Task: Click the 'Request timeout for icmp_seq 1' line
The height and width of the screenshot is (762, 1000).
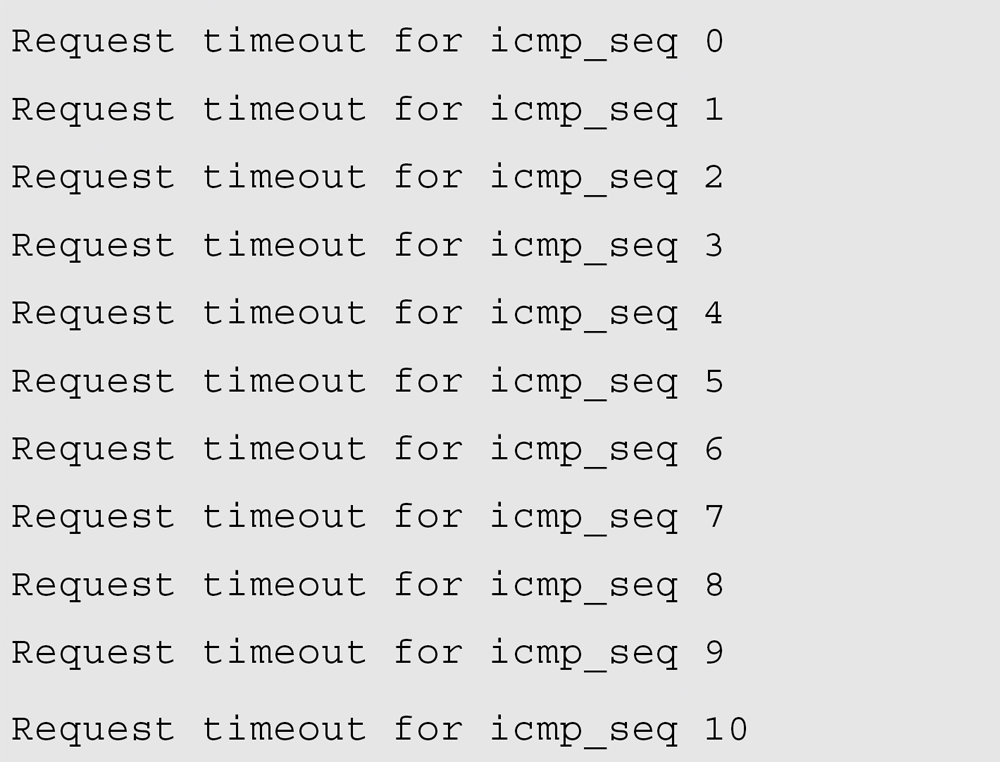Action: coord(367,111)
